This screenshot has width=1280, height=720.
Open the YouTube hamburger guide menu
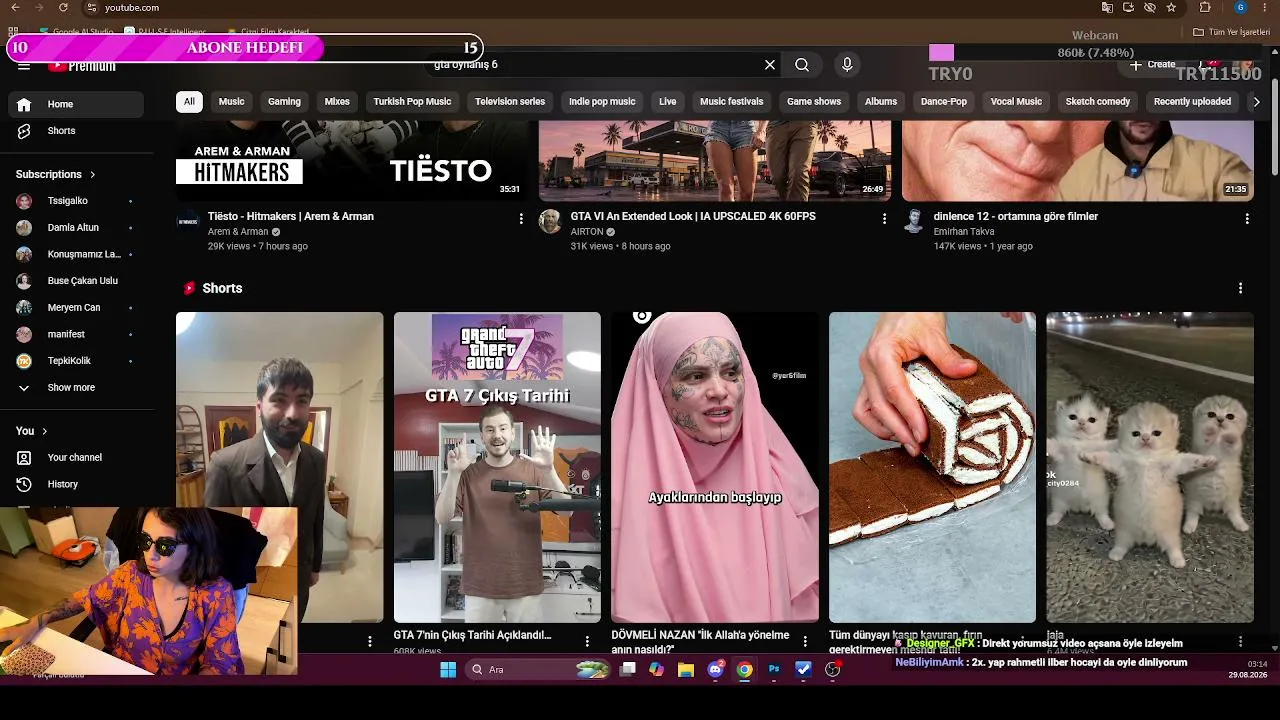tap(24, 66)
